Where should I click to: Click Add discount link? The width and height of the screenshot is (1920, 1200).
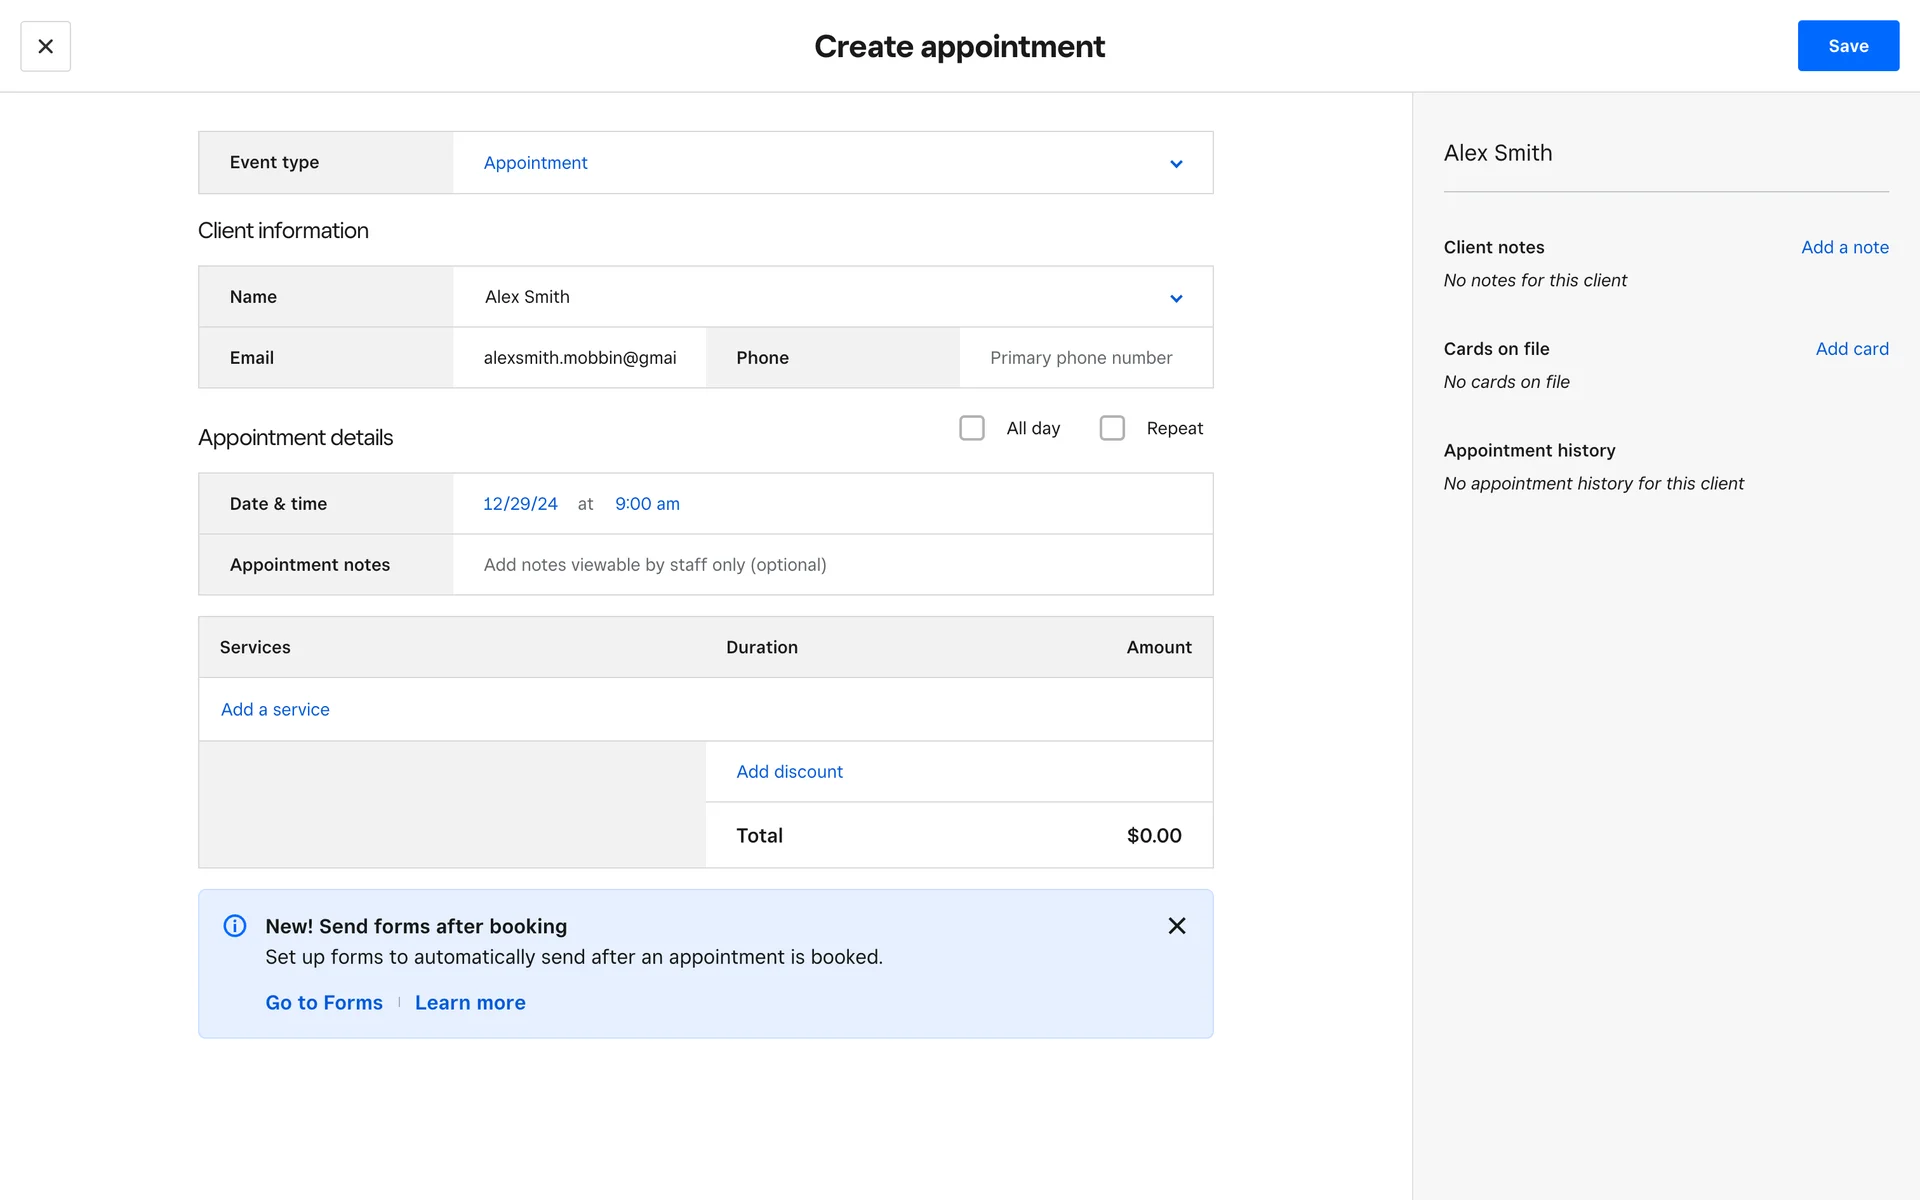click(789, 772)
